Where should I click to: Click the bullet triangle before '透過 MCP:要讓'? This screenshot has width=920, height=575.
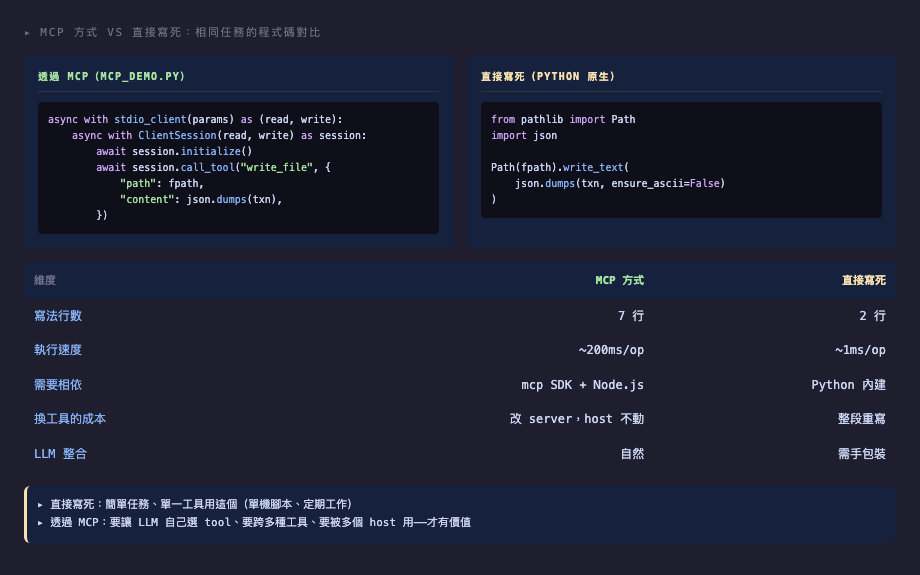(40, 523)
